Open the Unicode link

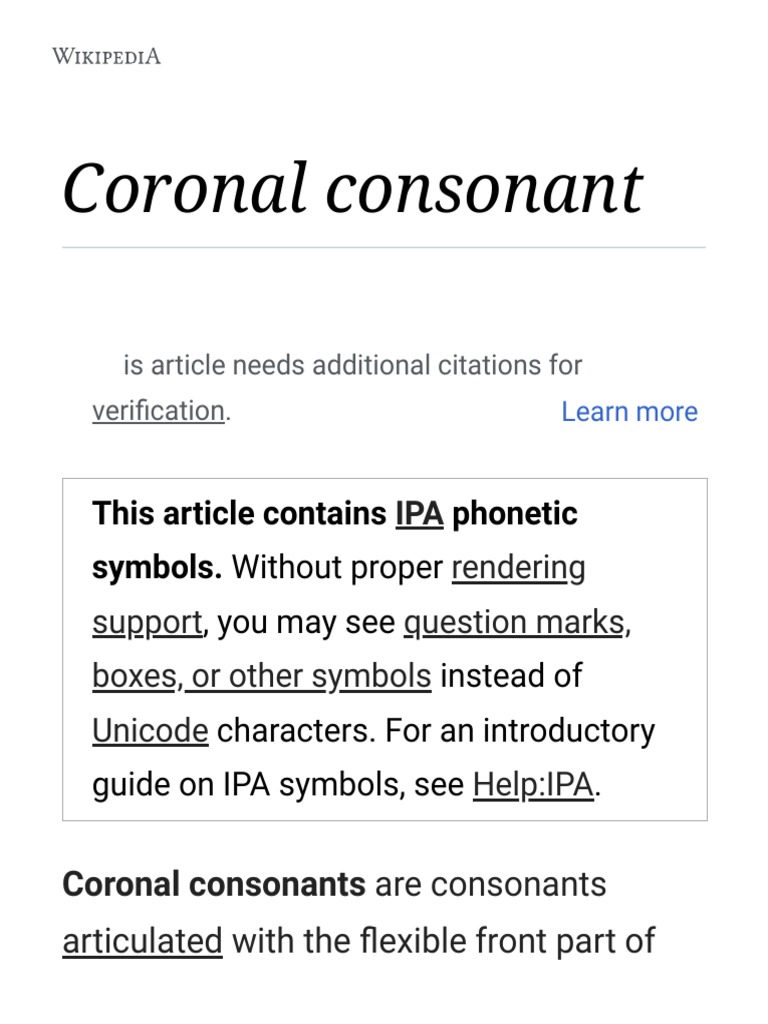(150, 730)
